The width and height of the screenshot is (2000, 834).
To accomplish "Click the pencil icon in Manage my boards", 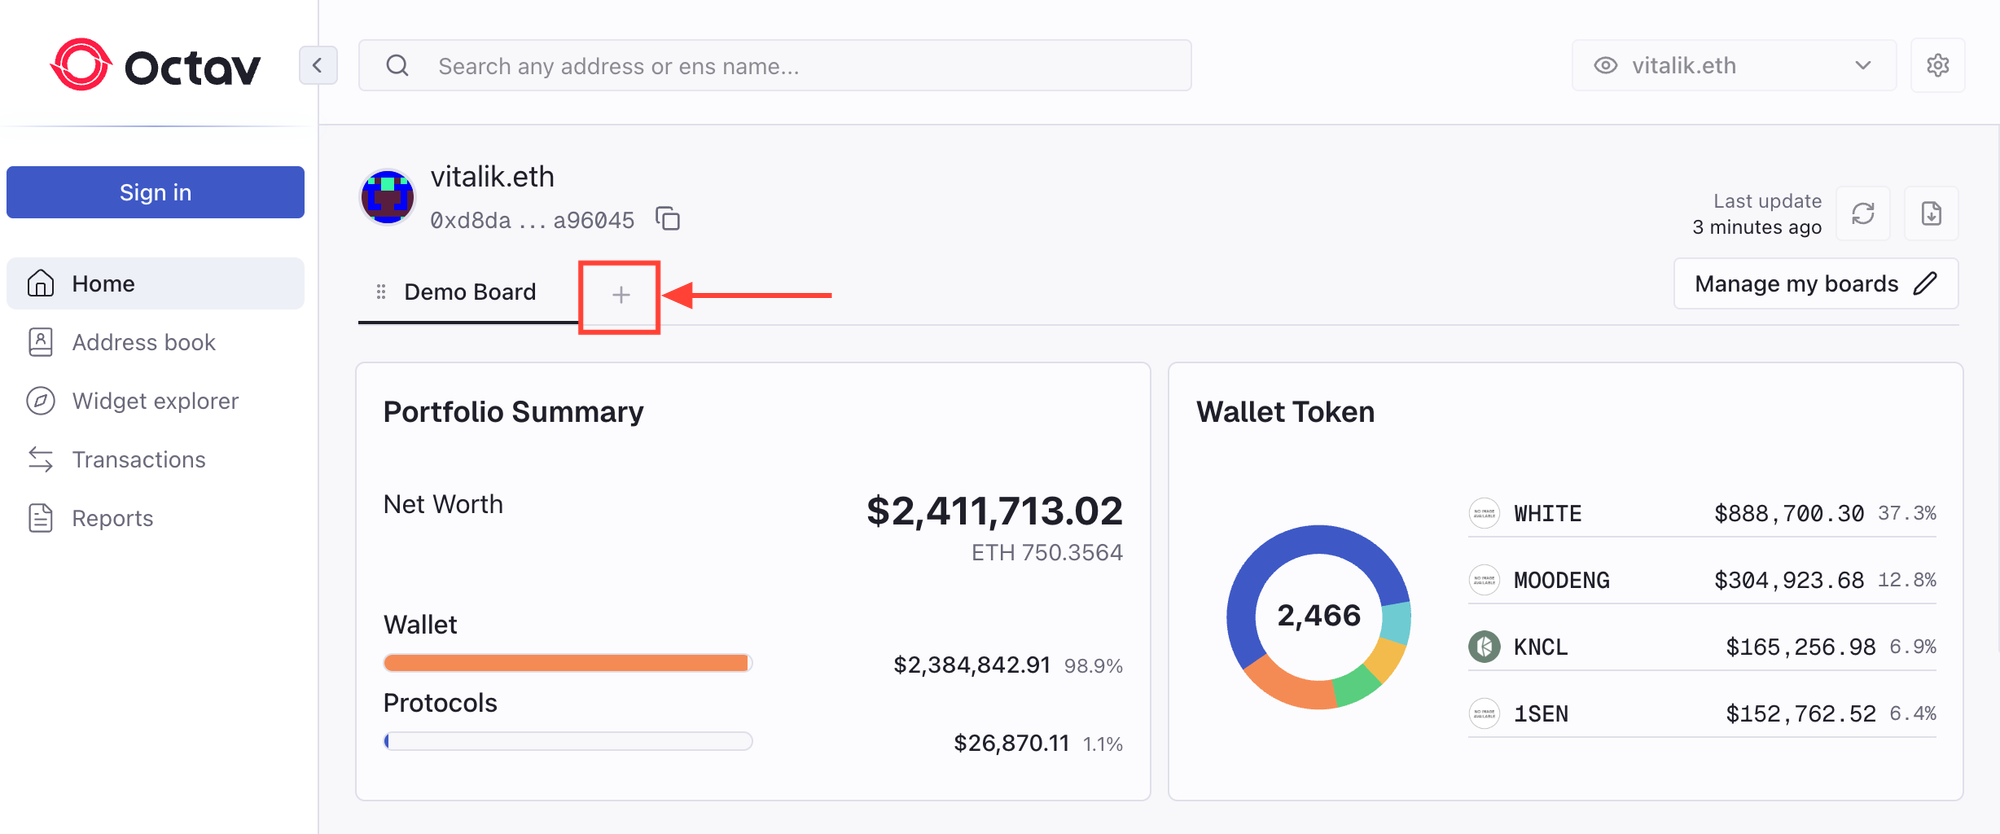I will (1925, 284).
